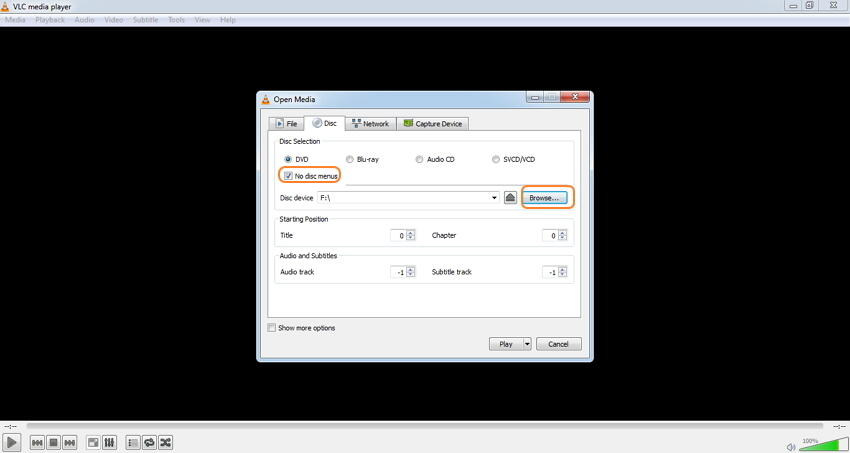850x453 pixels.
Task: Select the DVD radio button
Action: pos(288,159)
